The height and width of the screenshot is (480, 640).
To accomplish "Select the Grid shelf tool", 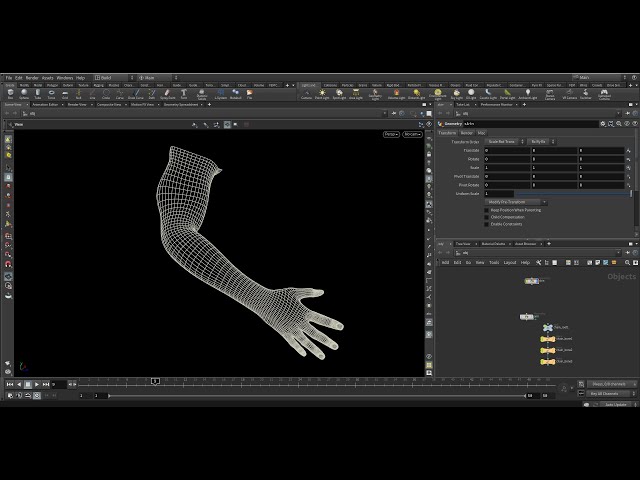I will pos(65,94).
